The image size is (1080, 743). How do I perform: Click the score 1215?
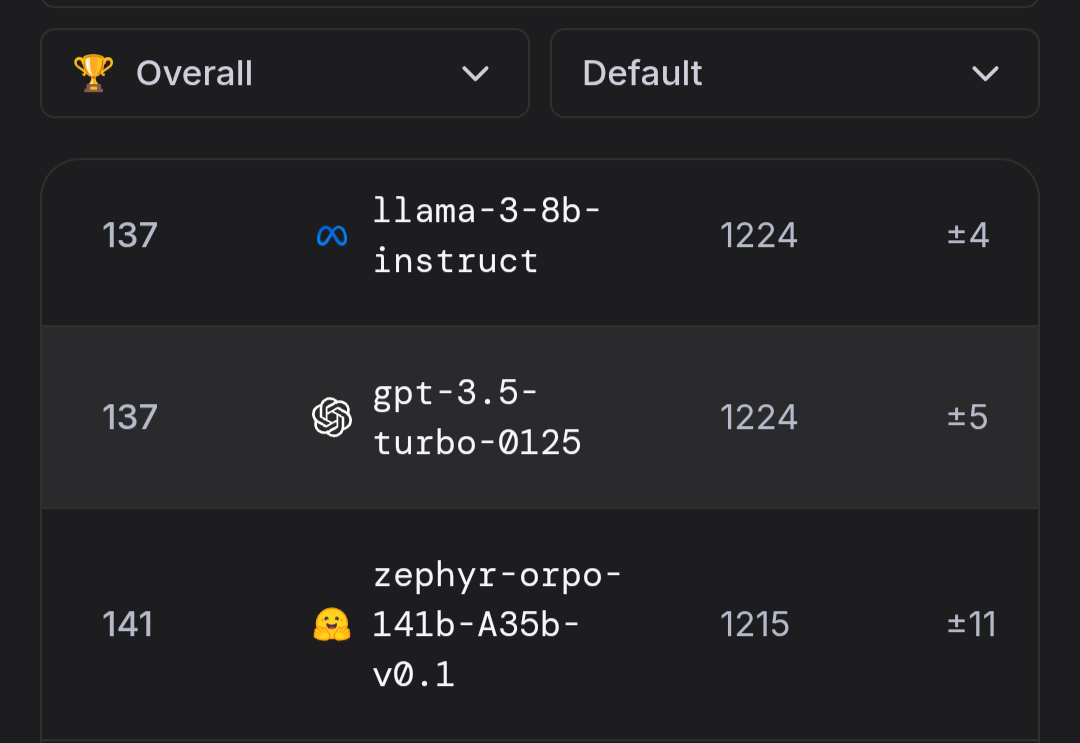(754, 625)
